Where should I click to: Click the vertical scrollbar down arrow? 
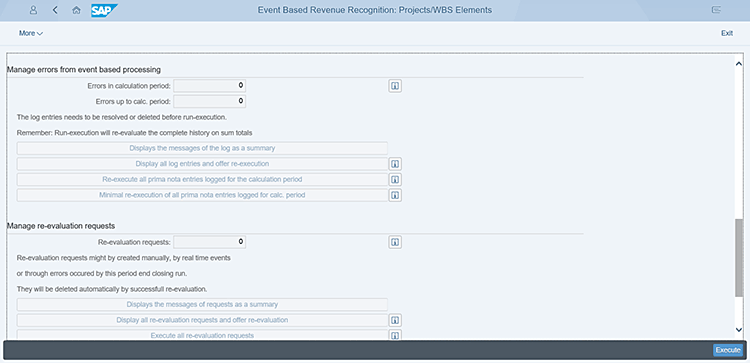[739, 330]
